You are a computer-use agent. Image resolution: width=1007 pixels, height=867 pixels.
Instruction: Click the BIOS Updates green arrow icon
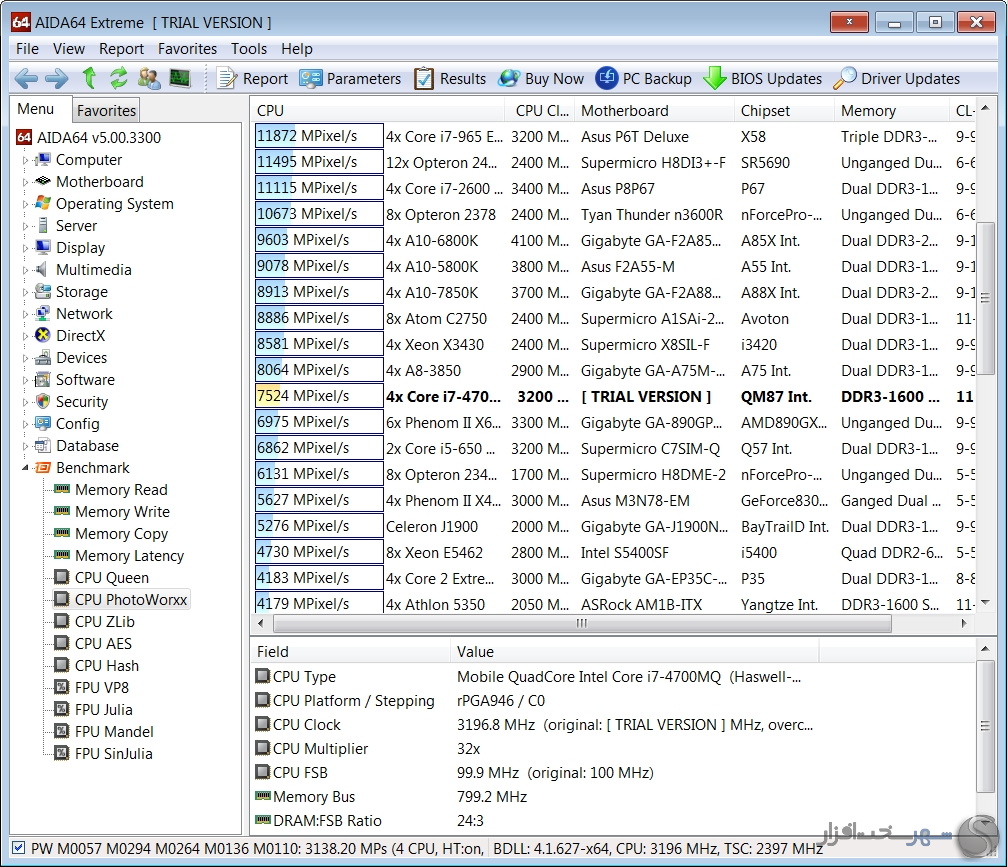714,78
